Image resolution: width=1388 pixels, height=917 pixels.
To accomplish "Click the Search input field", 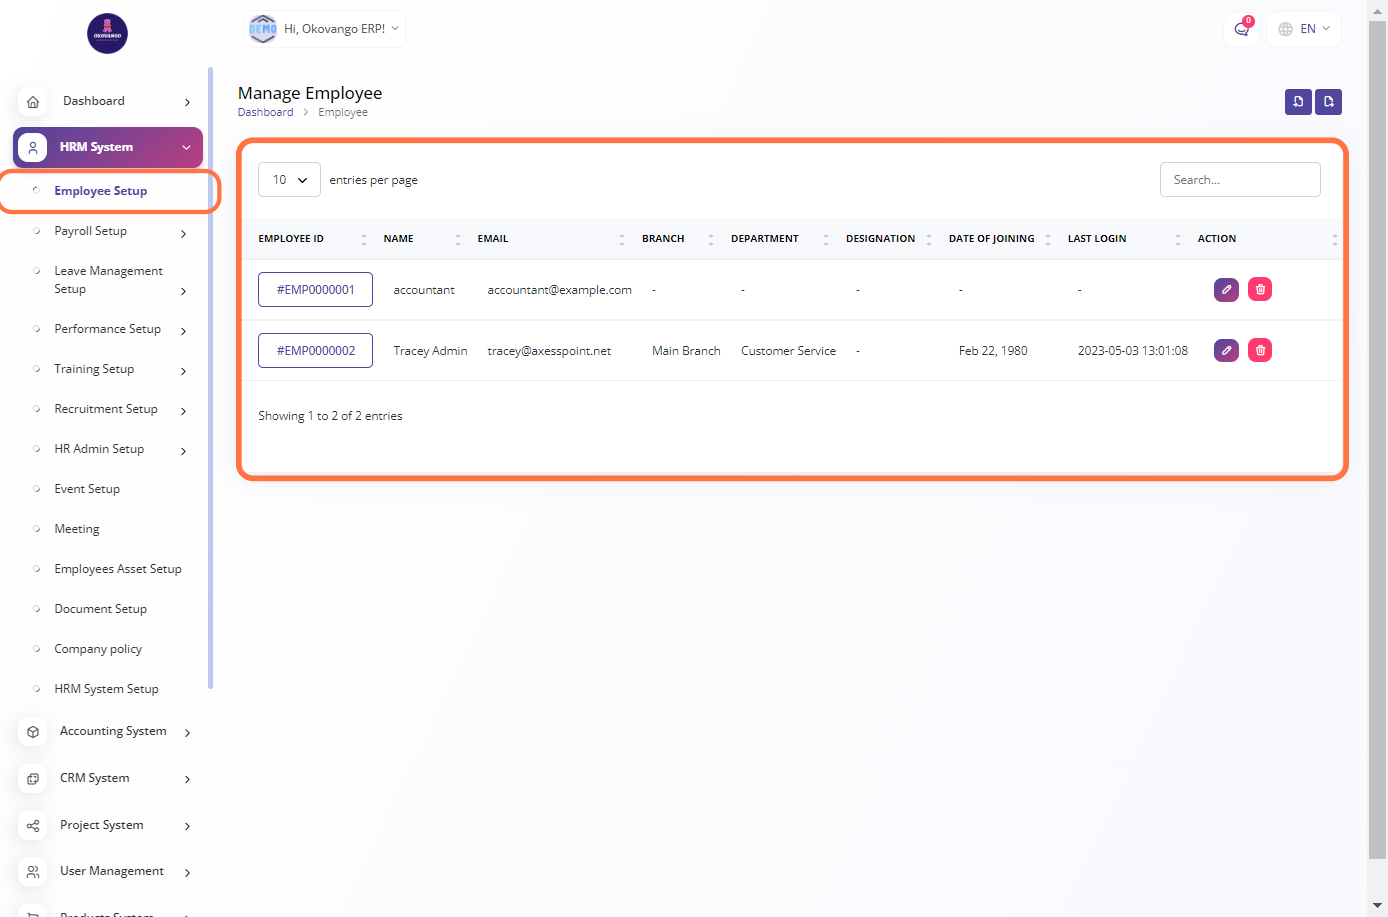I will [1239, 180].
